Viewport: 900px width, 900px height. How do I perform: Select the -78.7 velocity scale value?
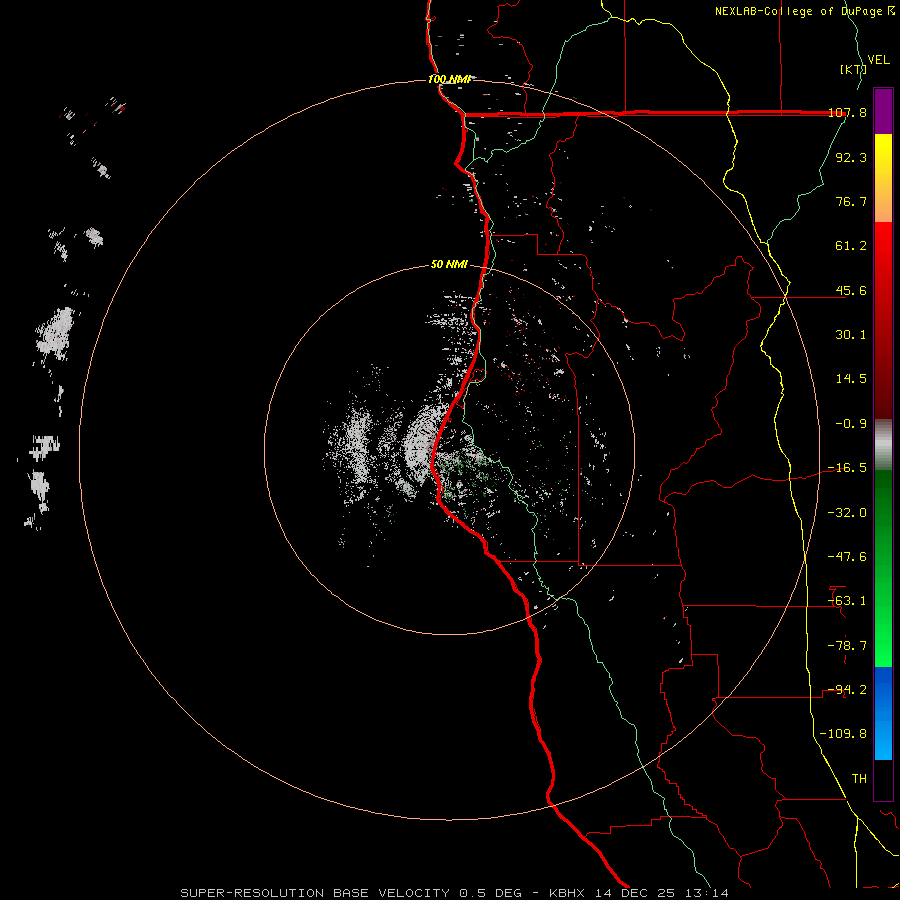point(847,646)
